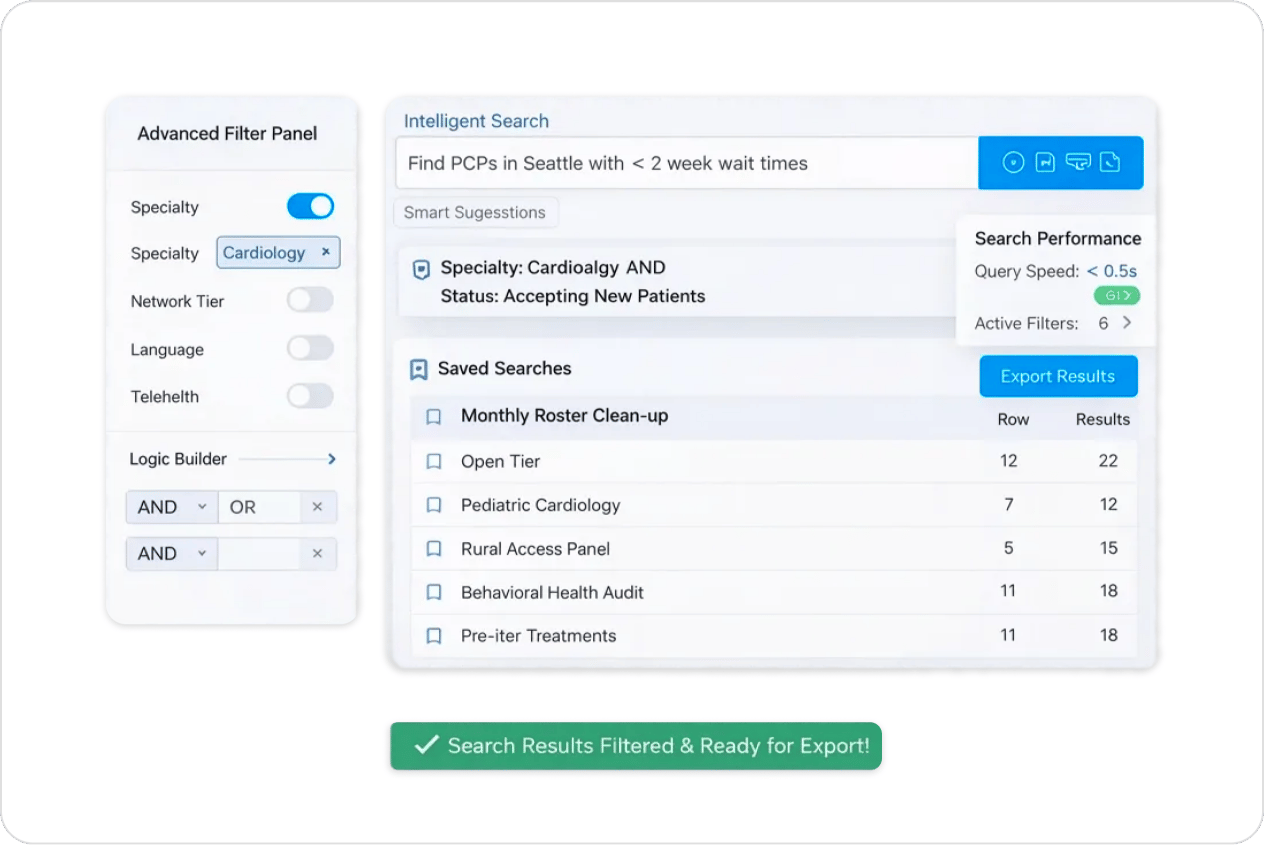Click the shield icon beside Specialty: Cardioalgy
1264x845 pixels.
coord(421,270)
